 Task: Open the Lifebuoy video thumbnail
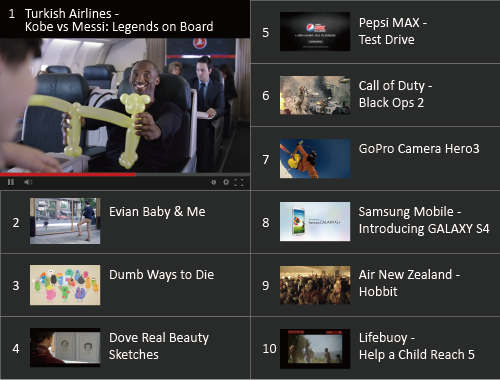coord(315,349)
